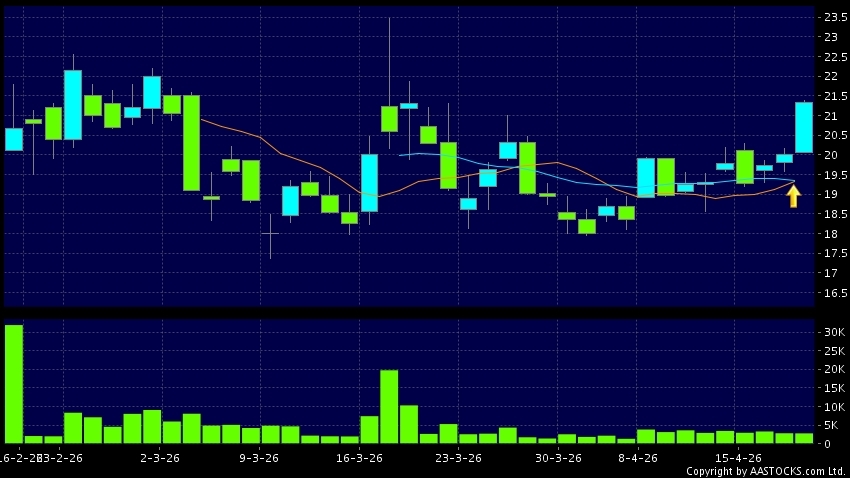Select the 16-3-26 date on time axis

click(x=359, y=458)
